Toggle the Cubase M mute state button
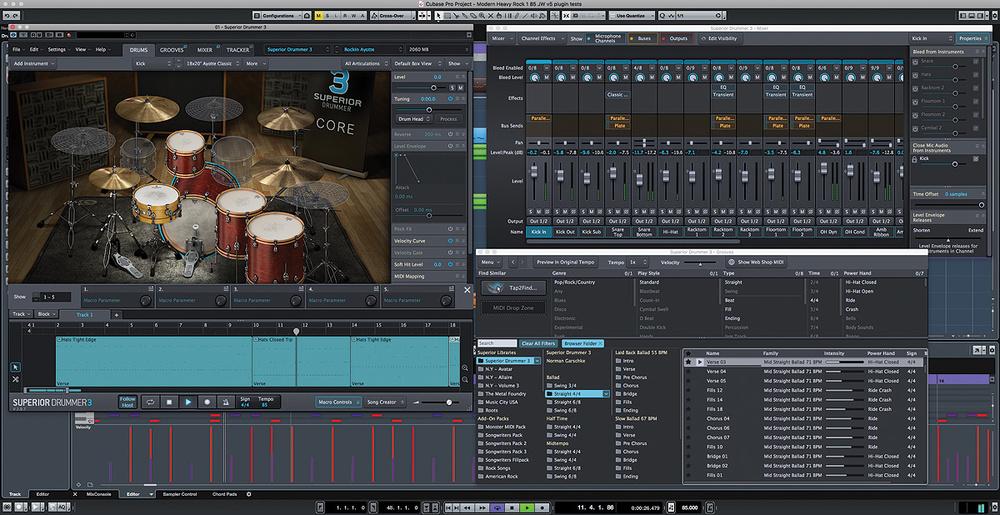 (x=319, y=15)
